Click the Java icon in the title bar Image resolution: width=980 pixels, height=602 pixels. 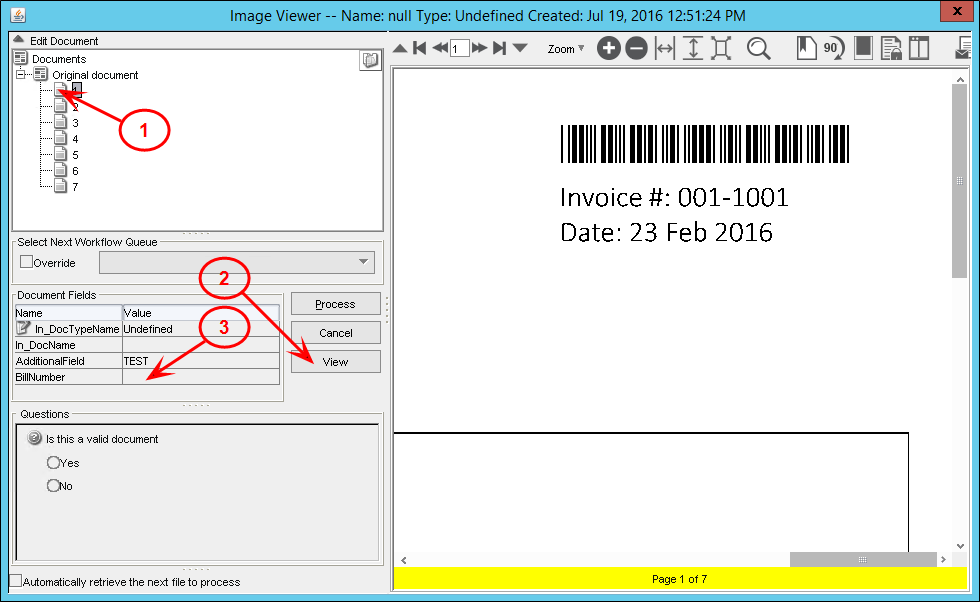pos(18,15)
